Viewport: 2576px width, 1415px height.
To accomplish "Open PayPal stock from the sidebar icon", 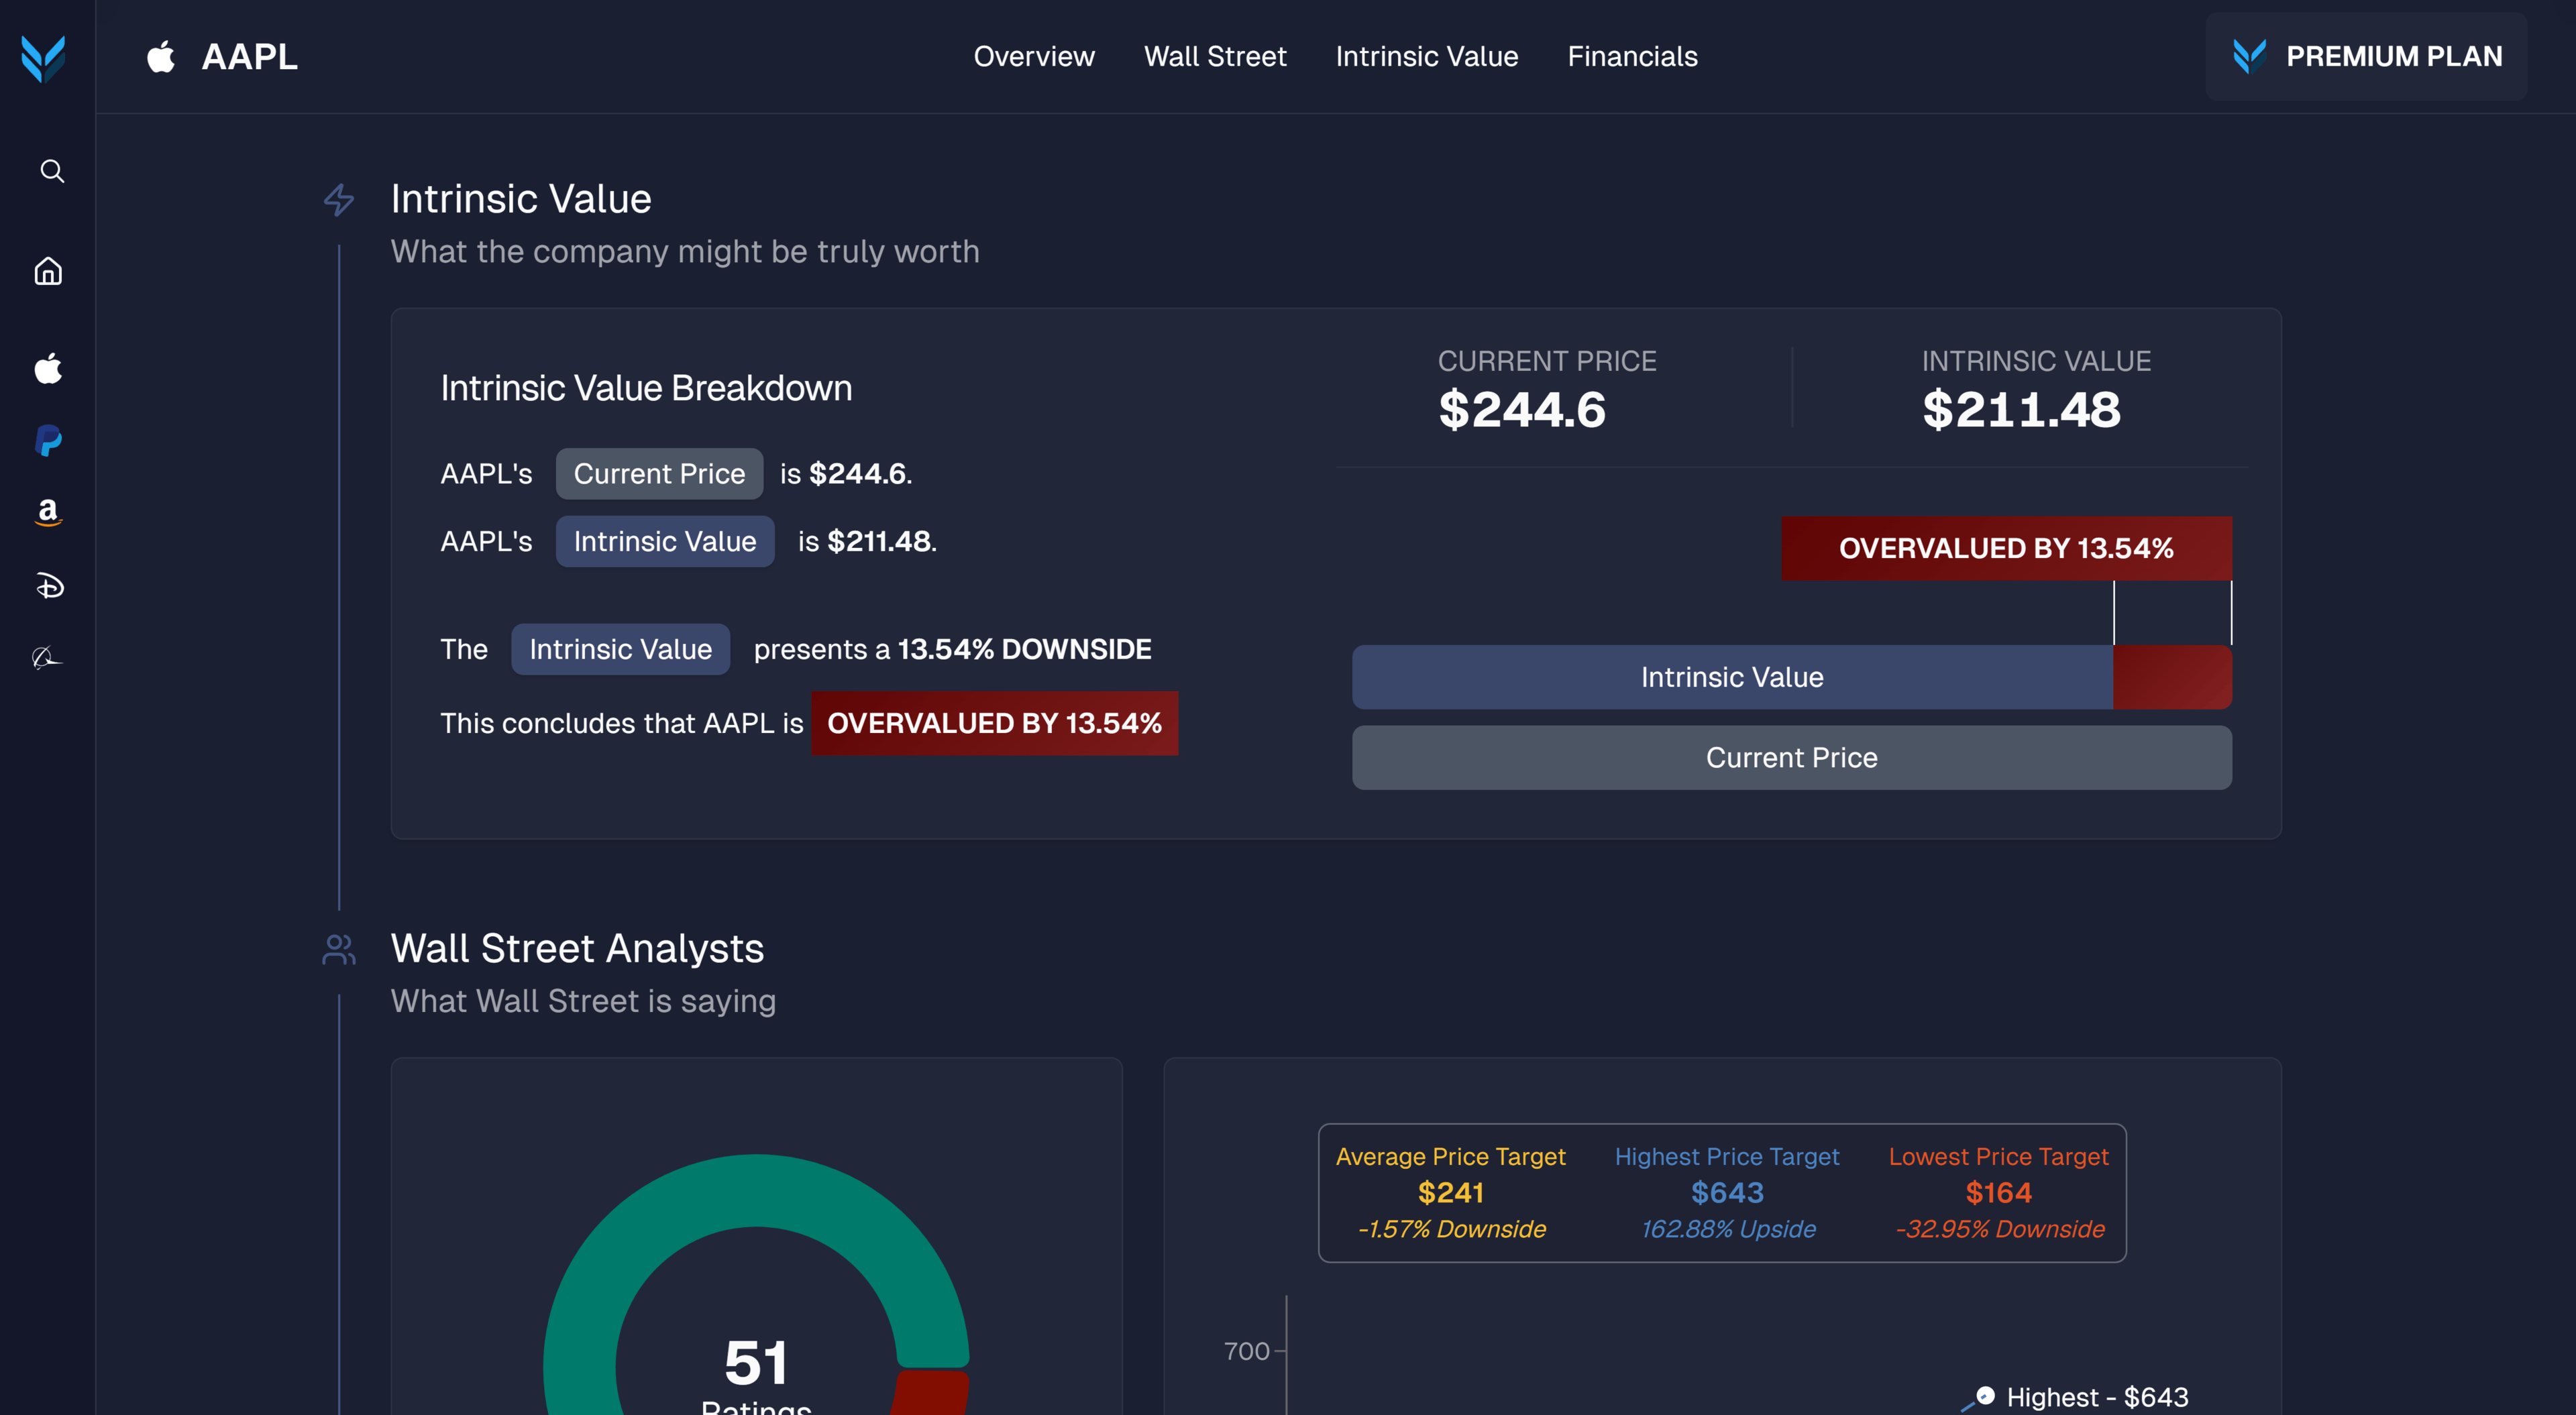I will pyautogui.click(x=48, y=440).
